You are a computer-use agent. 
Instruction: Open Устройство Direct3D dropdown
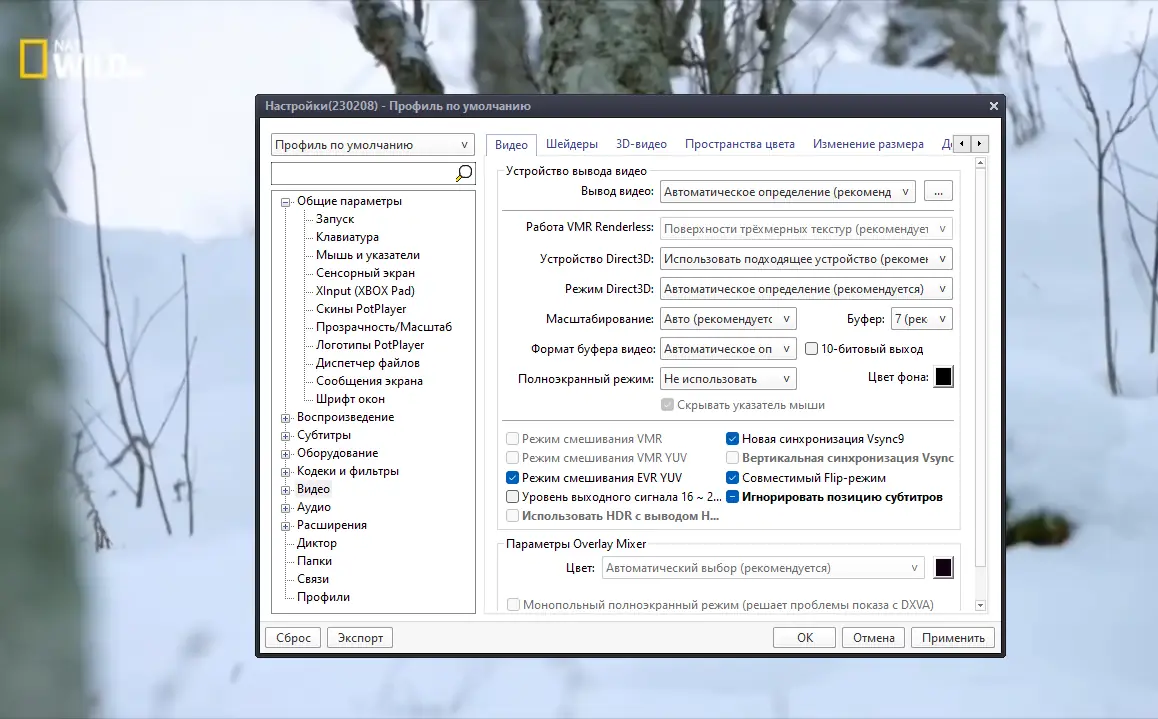[x=806, y=259]
